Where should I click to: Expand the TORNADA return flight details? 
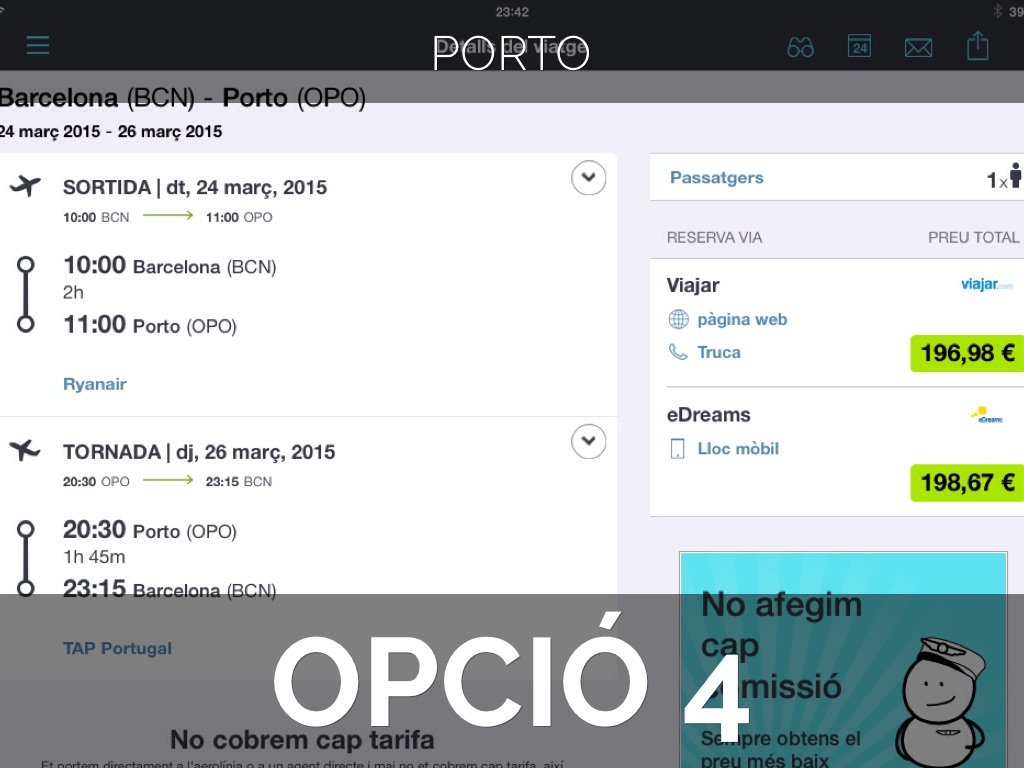click(x=588, y=441)
